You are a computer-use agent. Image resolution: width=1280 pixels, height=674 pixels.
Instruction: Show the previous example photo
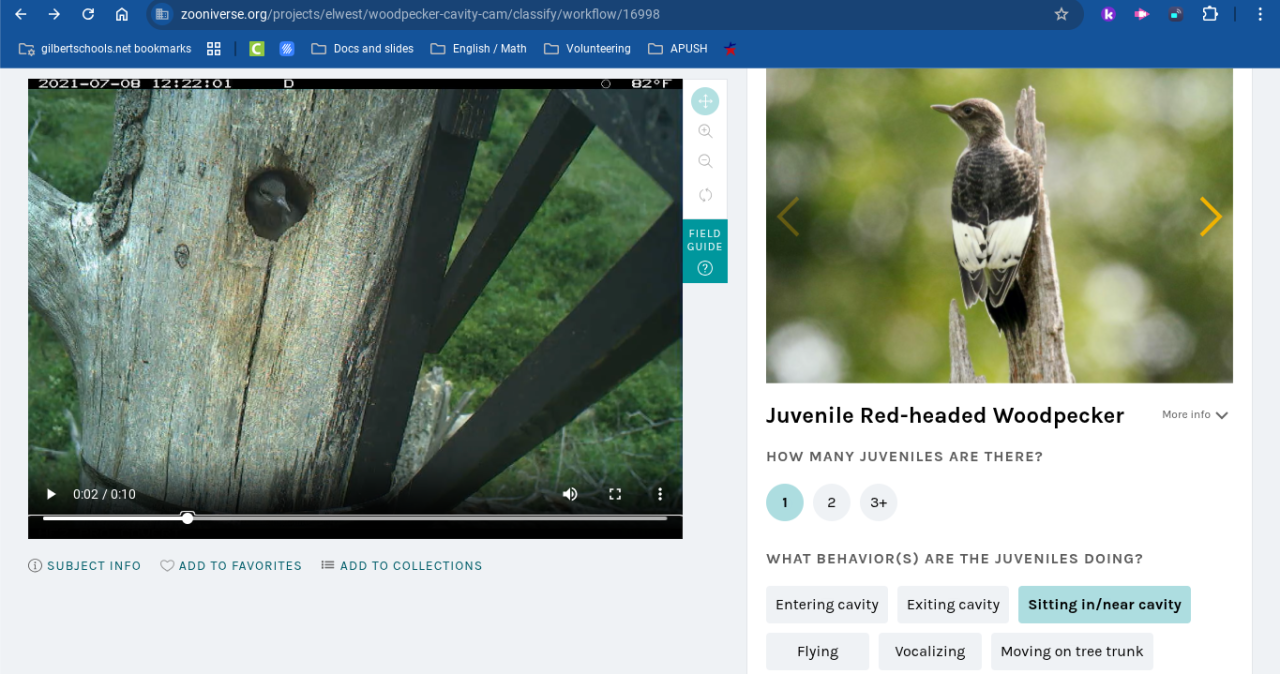(x=788, y=216)
